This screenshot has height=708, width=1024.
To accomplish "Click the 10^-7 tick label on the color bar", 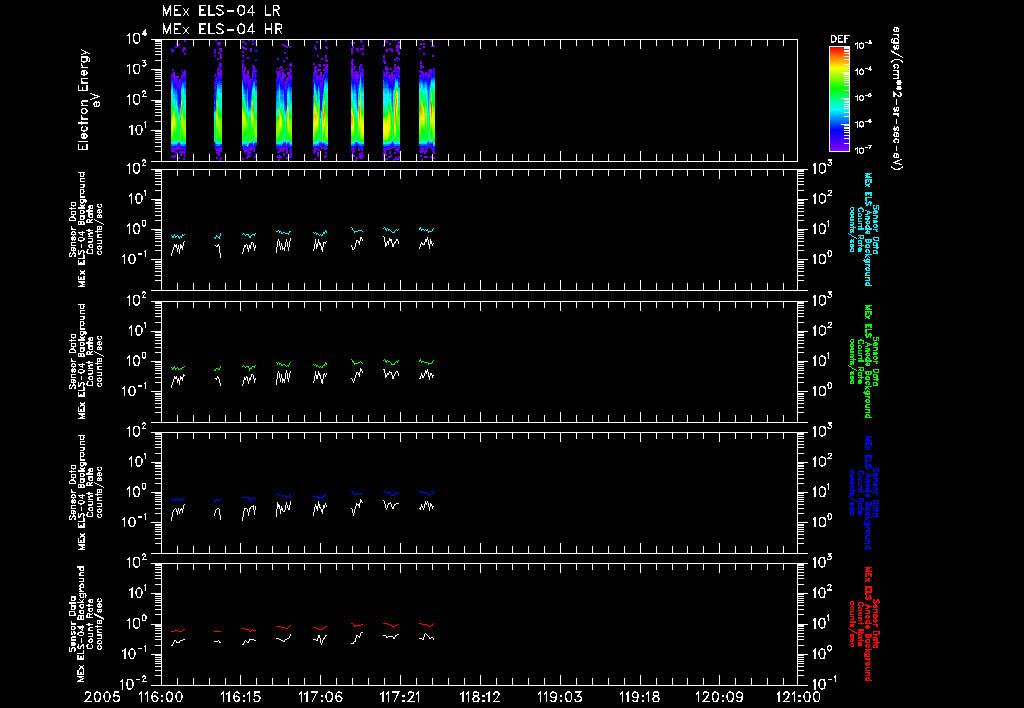I will 863,150.
